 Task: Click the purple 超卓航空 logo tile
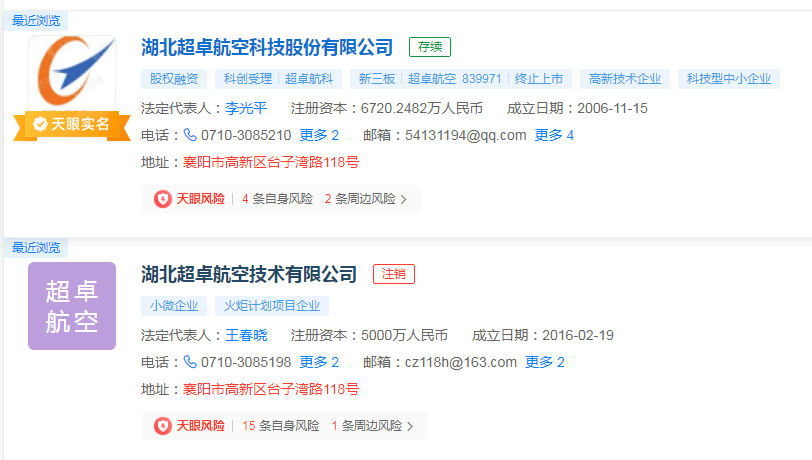coord(72,306)
